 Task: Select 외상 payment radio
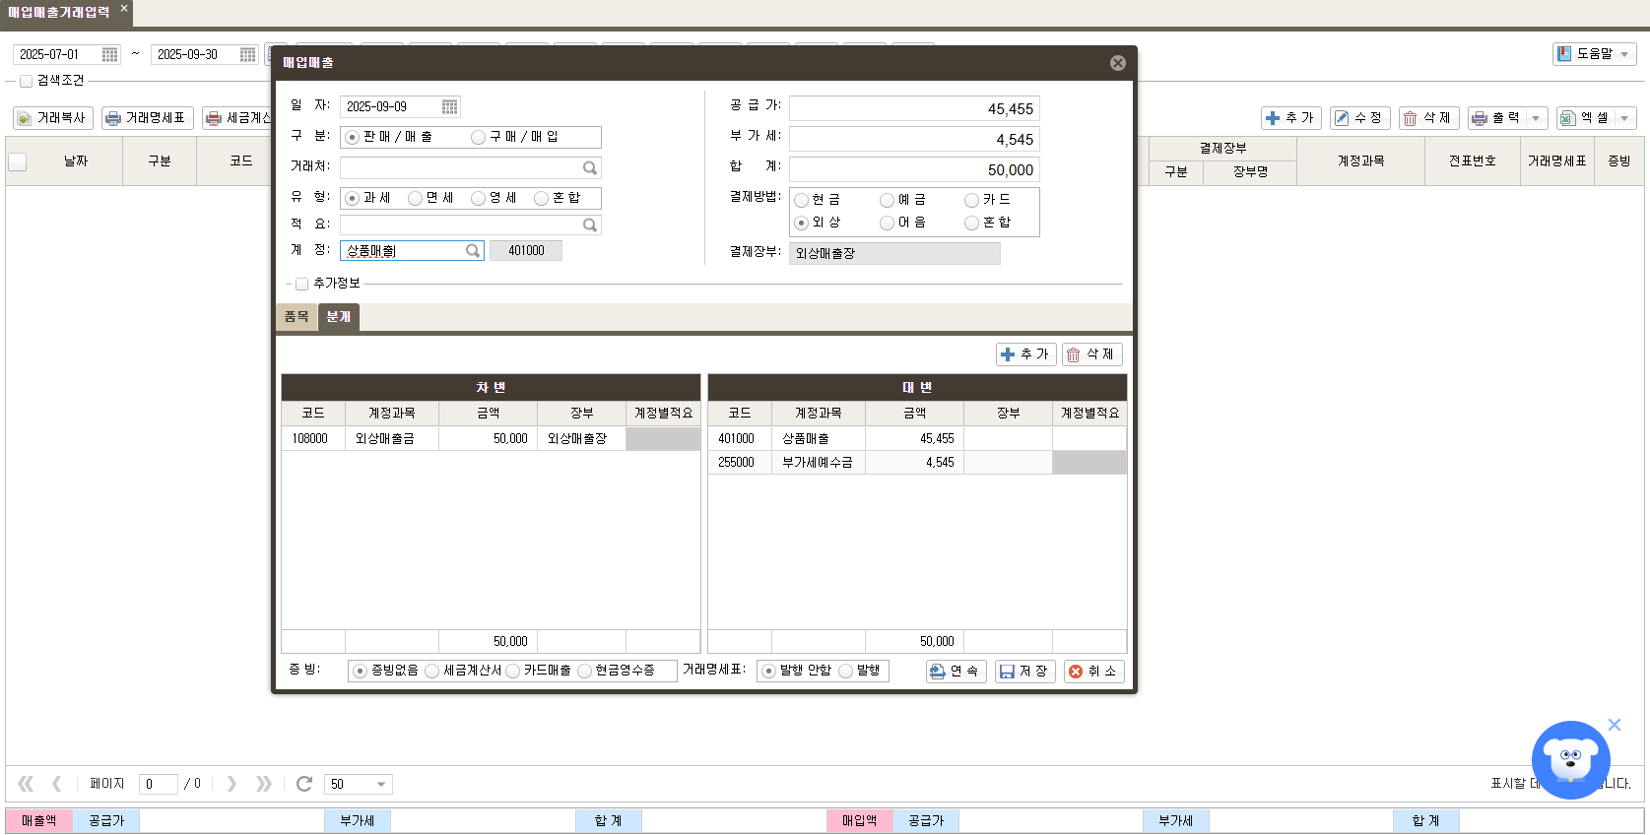tap(801, 223)
